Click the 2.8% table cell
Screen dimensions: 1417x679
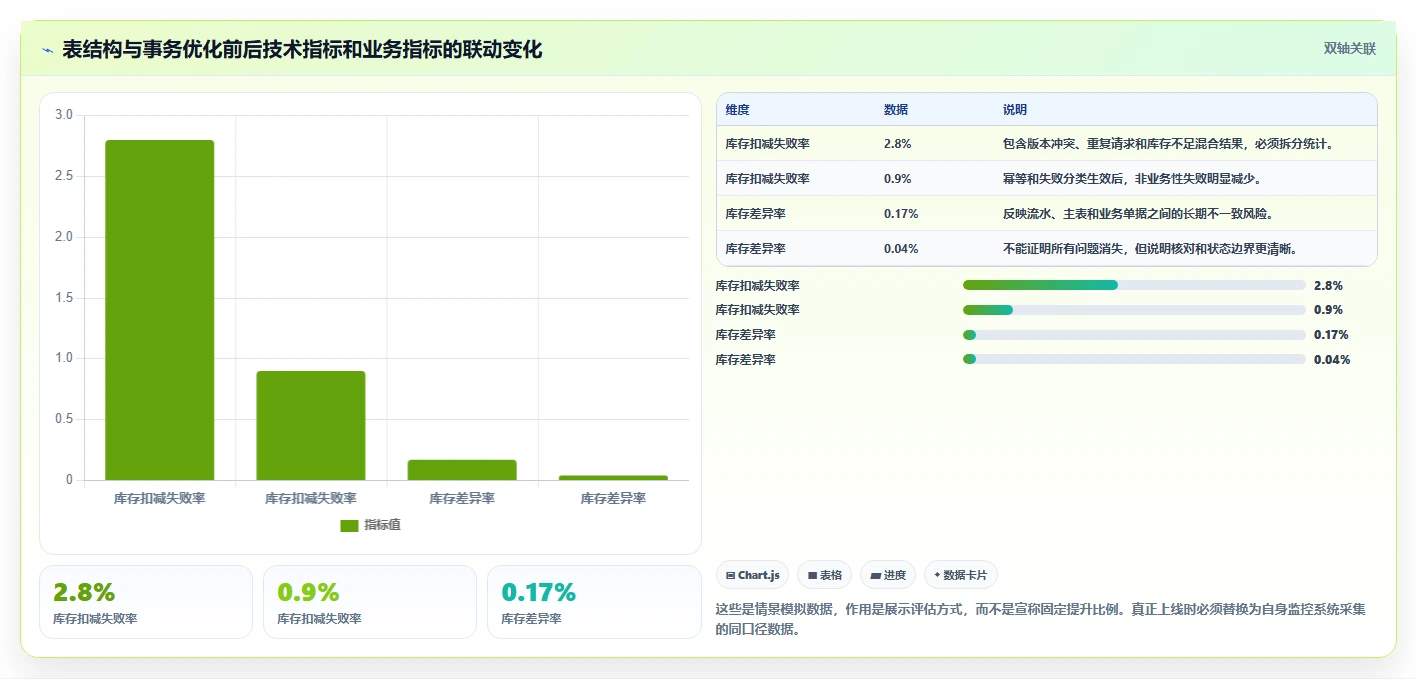click(897, 144)
